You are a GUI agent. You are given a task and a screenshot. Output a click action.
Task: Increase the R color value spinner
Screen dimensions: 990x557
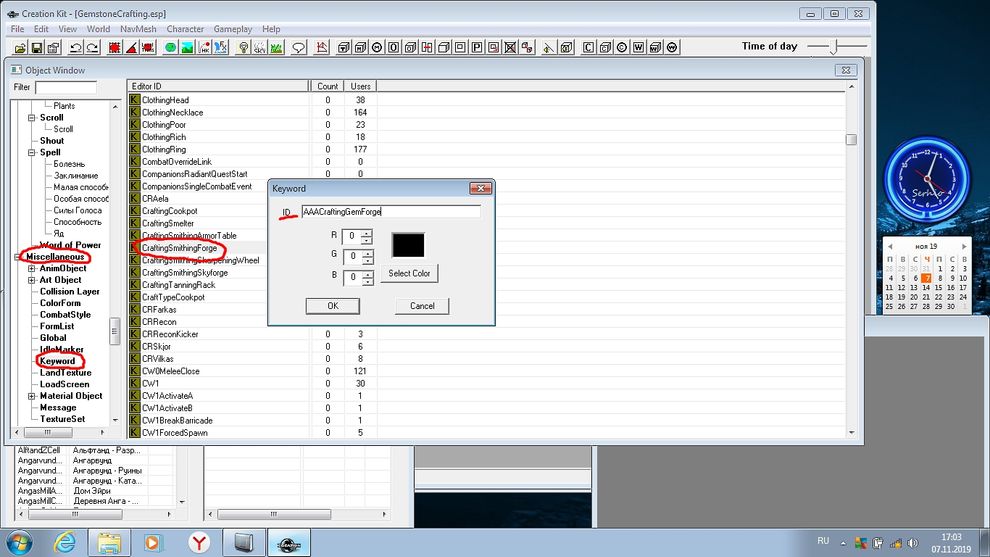tap(367, 233)
